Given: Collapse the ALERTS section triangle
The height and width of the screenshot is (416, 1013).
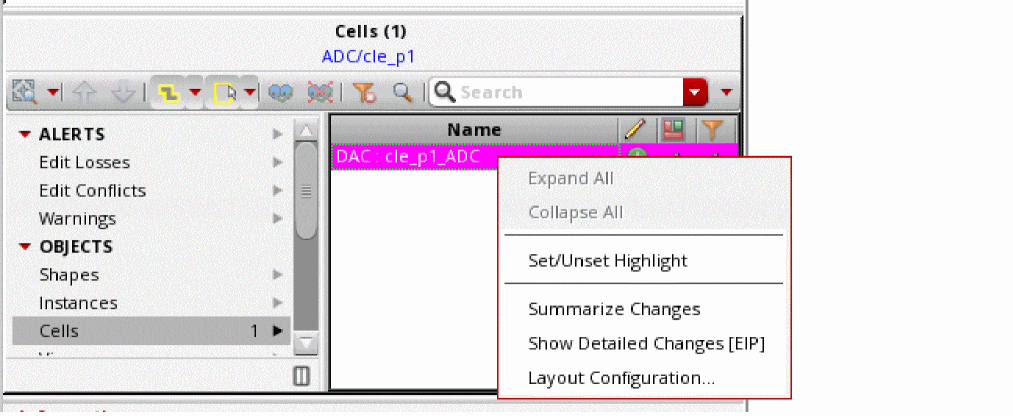Looking at the screenshot, I should coord(25,134).
